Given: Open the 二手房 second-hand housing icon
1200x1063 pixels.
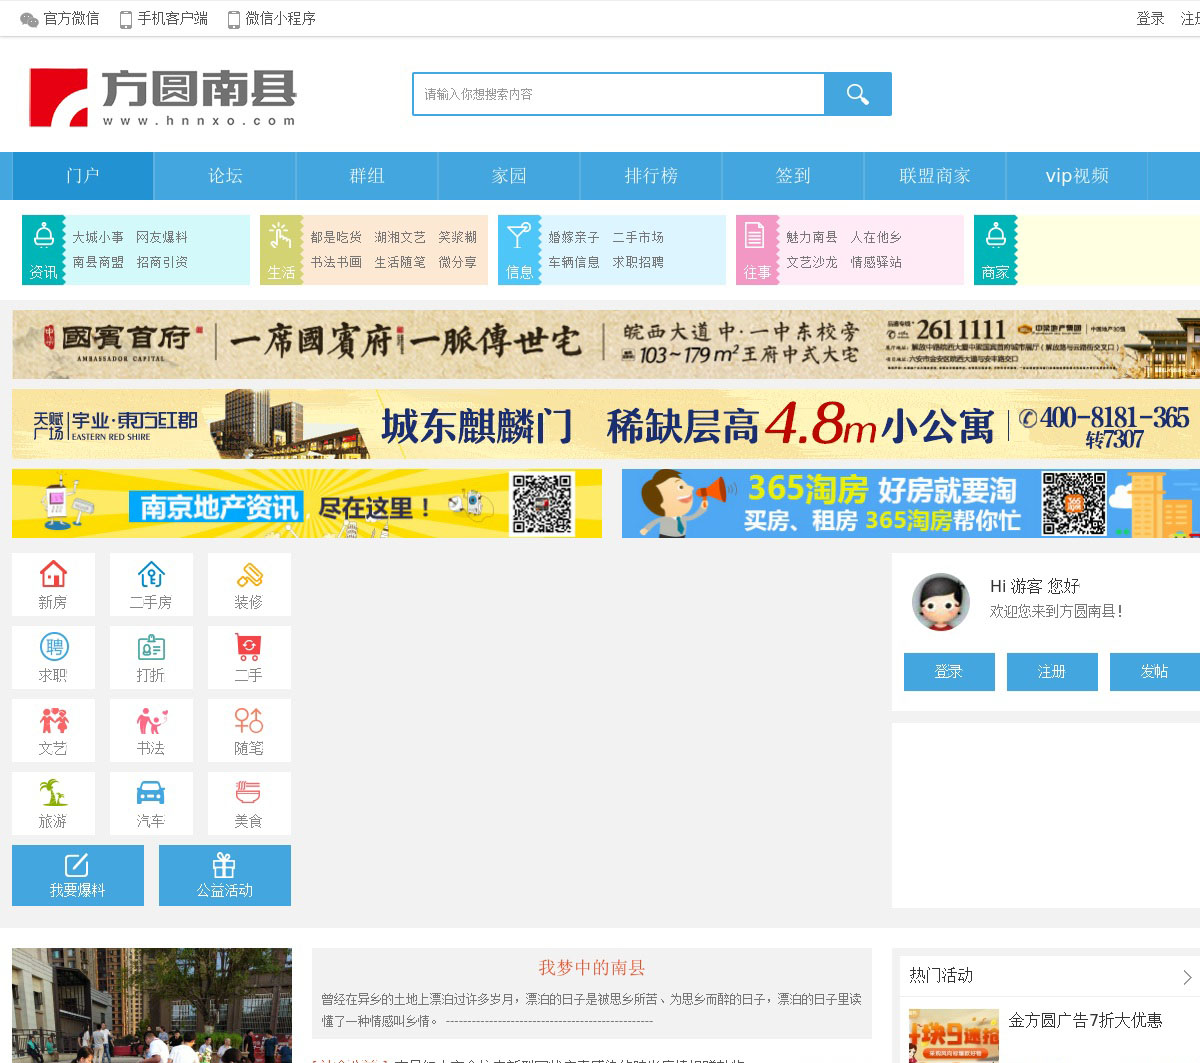Looking at the screenshot, I should 151,585.
